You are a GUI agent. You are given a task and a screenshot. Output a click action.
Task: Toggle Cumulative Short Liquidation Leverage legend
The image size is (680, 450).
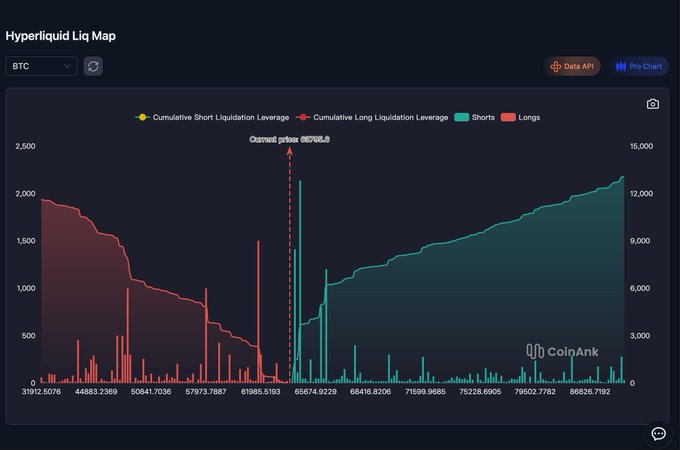(212, 117)
